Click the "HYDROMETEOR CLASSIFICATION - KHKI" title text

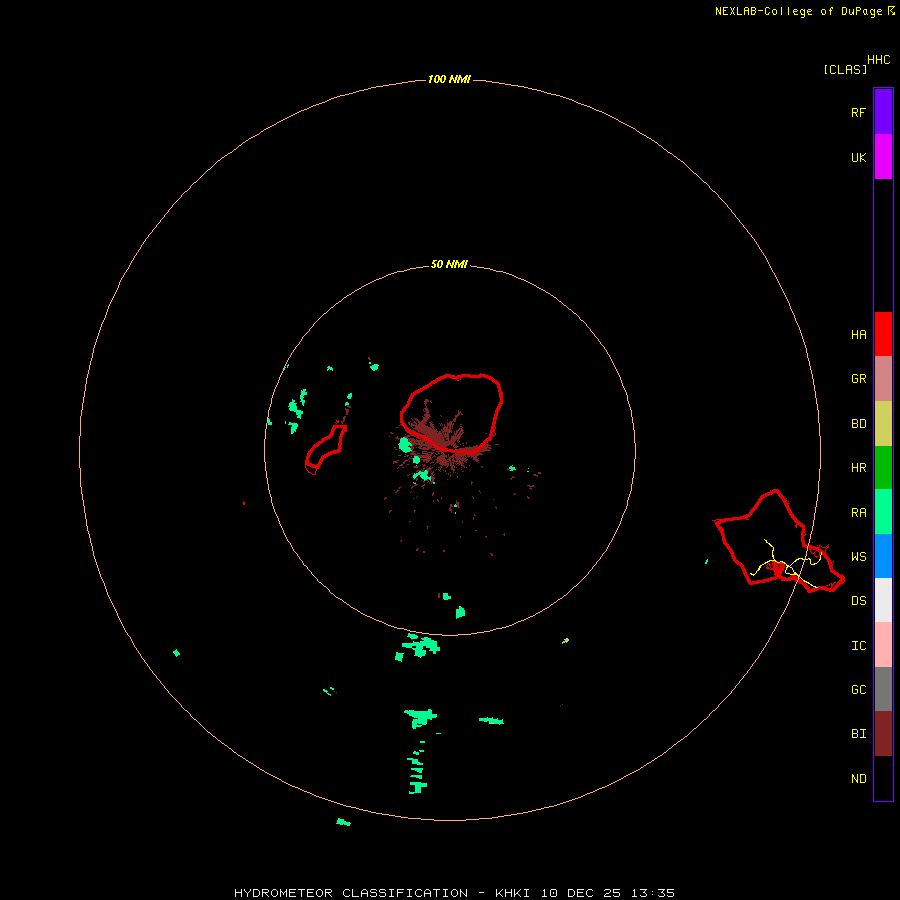tap(382, 893)
